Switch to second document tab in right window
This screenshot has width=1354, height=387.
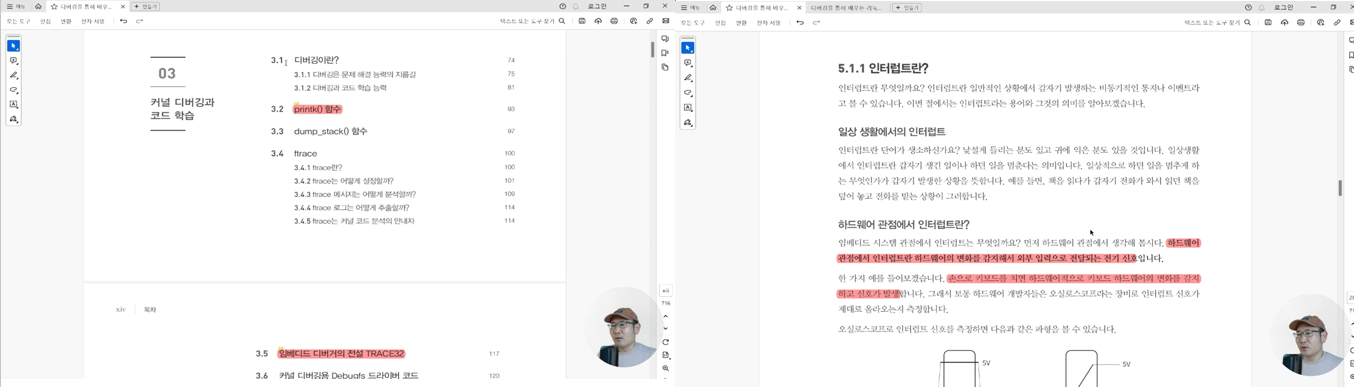pyautogui.click(x=846, y=7)
